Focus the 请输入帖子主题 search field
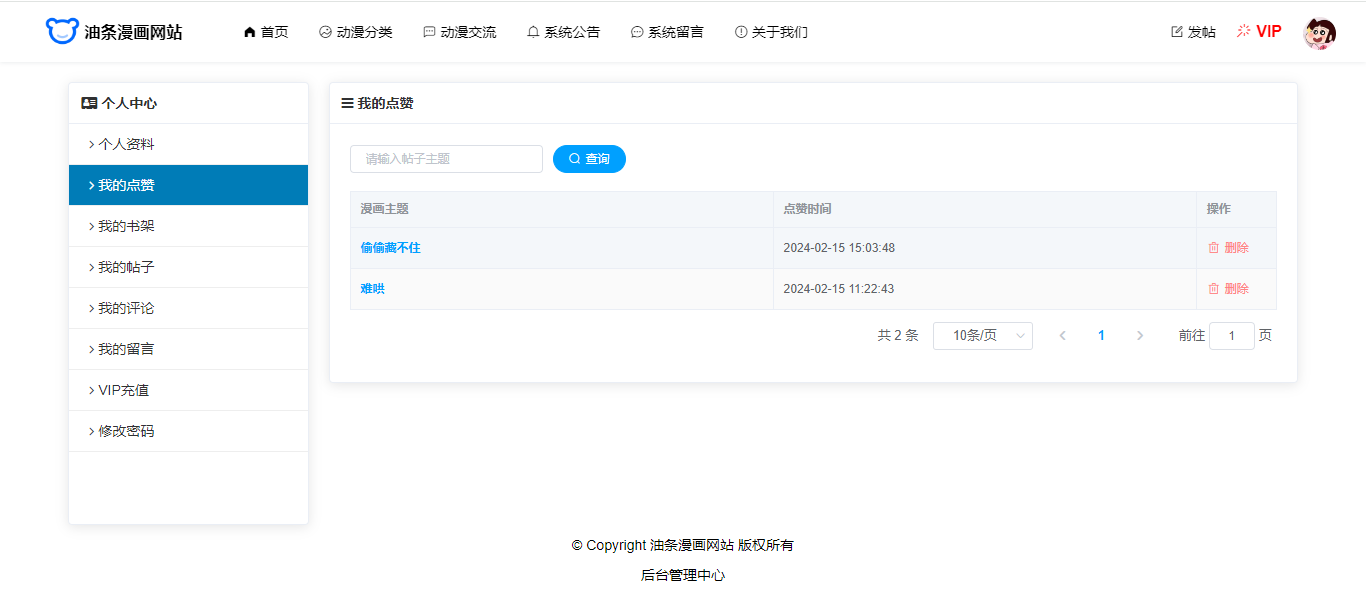This screenshot has height=609, width=1366. 446,159
